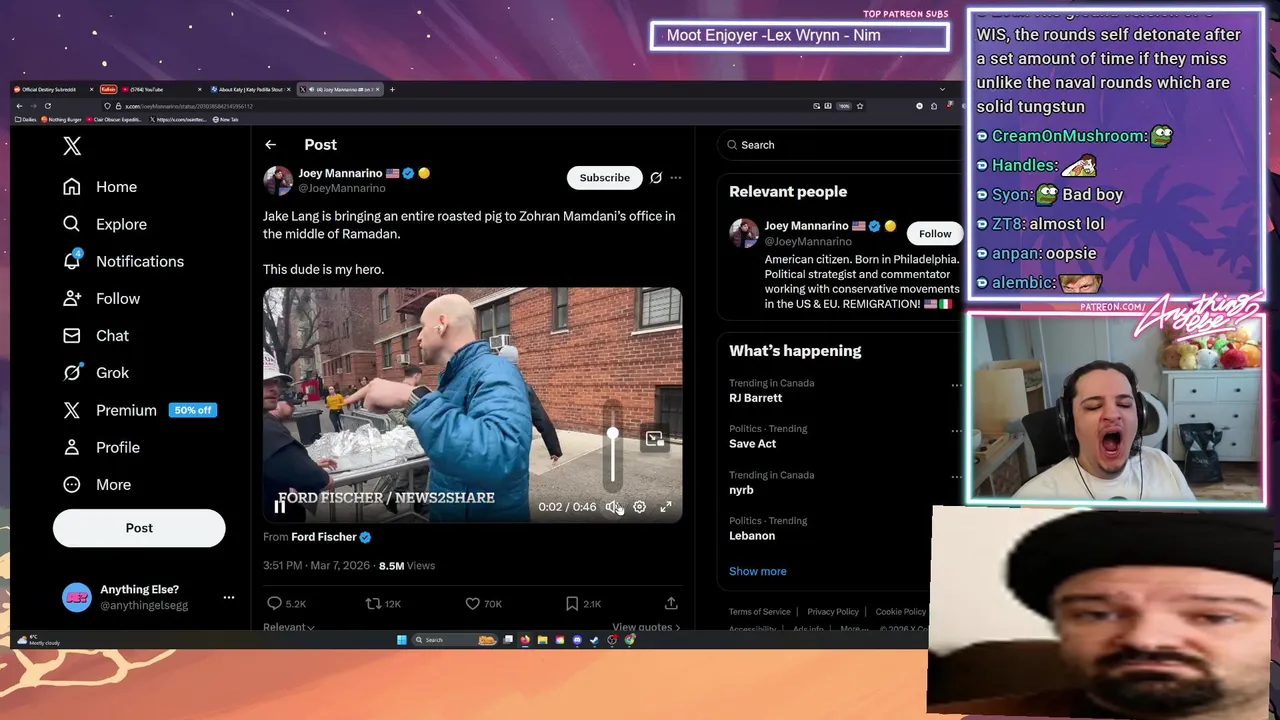The image size is (1280, 720).
Task: Click the white Post button
Action: pyautogui.click(x=139, y=528)
